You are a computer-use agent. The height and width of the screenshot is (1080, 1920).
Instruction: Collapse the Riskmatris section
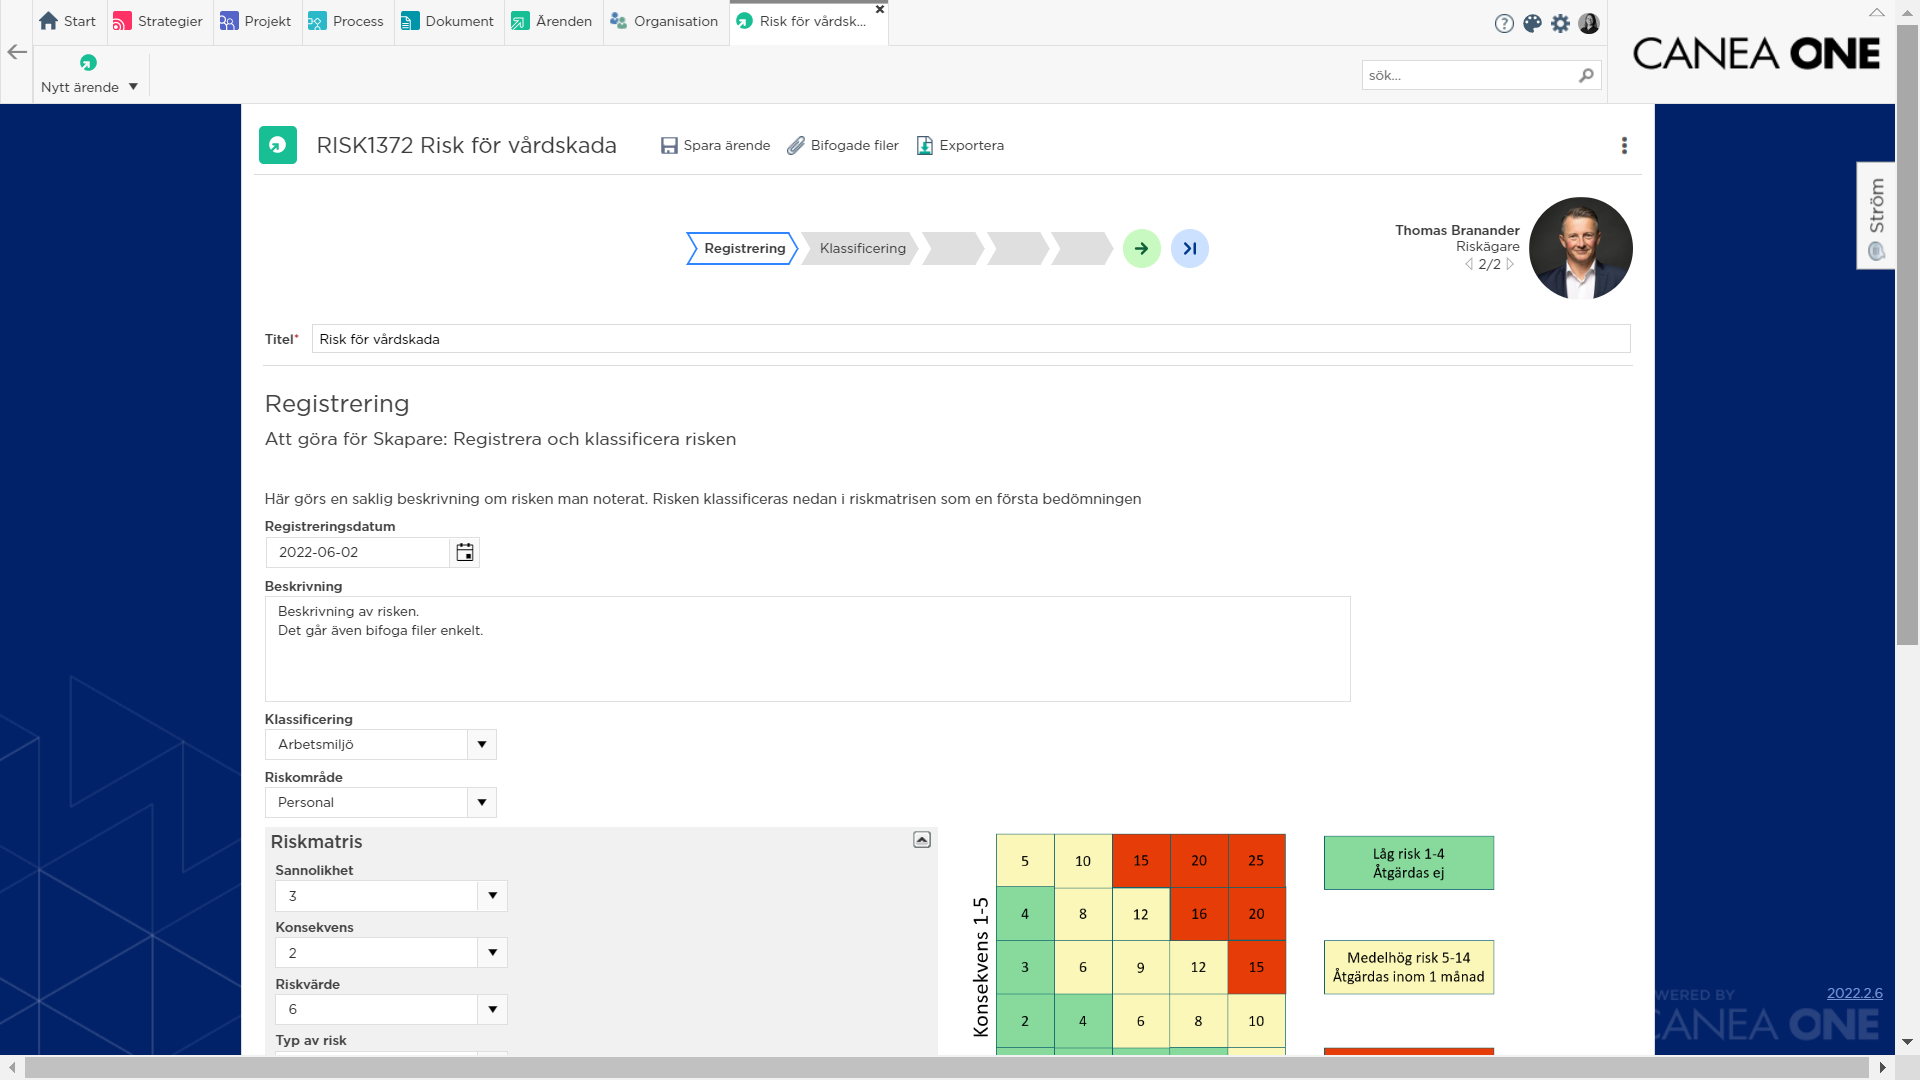[922, 840]
